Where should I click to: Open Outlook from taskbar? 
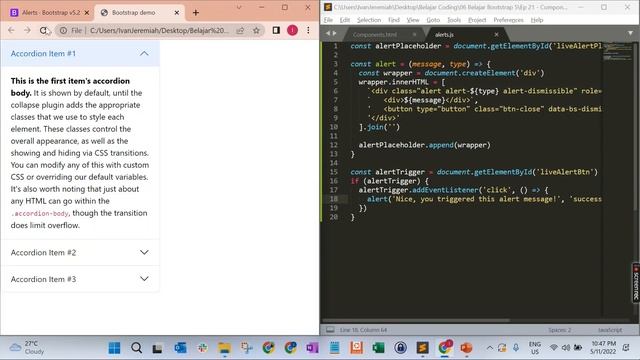tap(180, 348)
